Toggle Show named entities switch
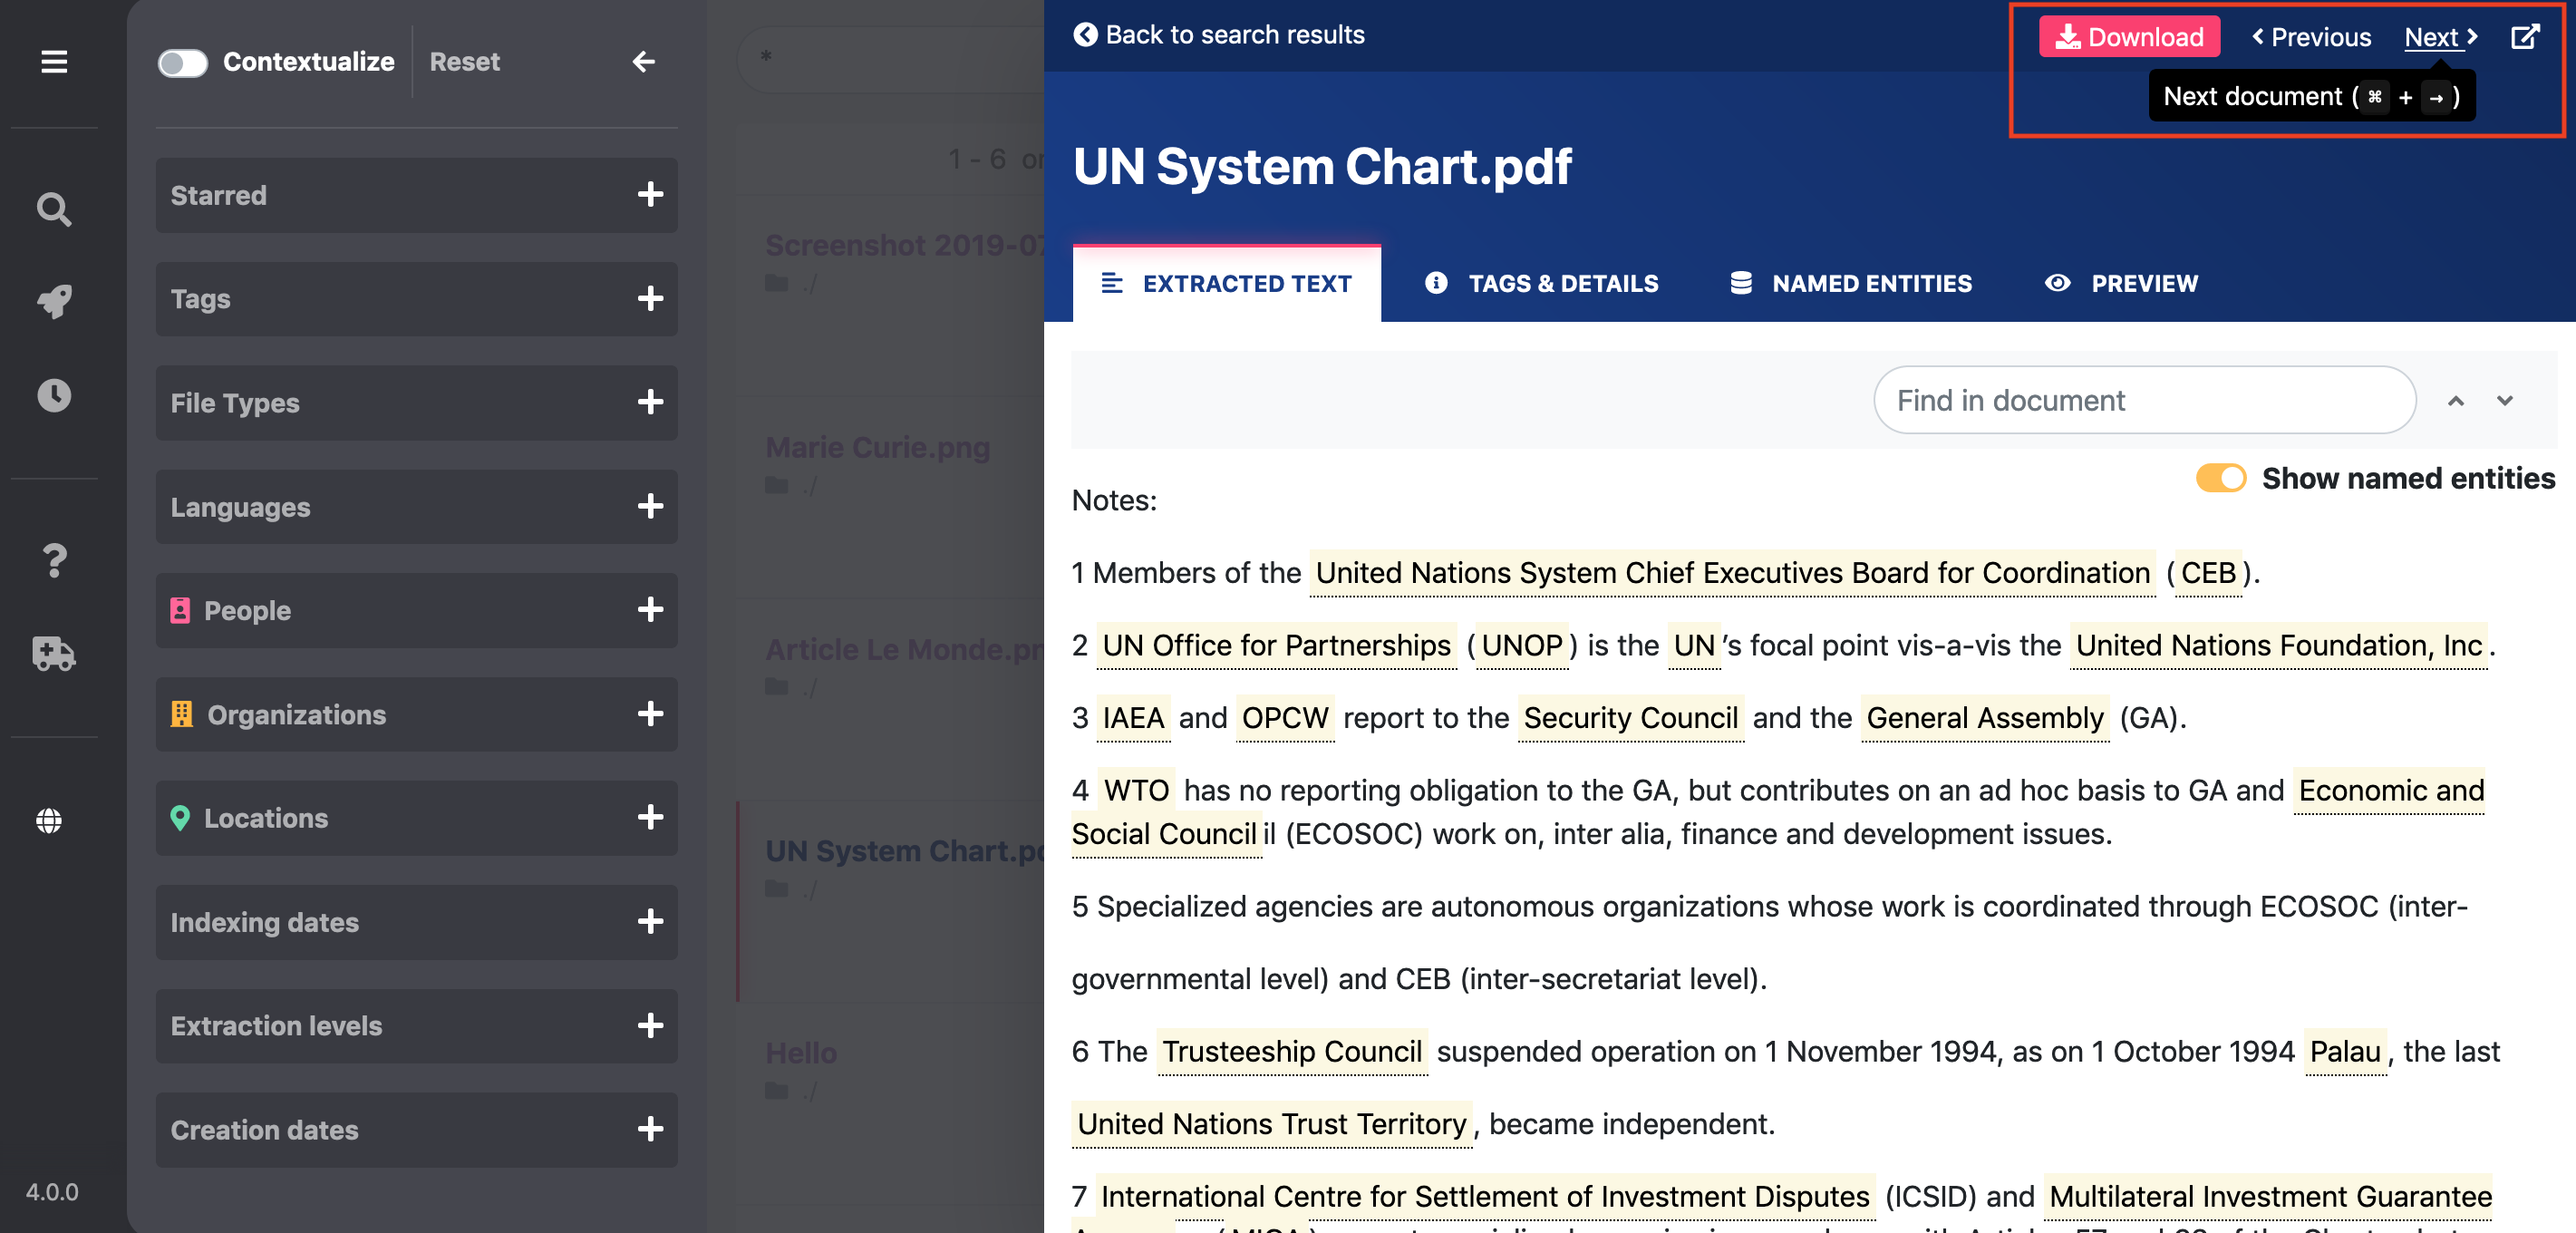2576x1233 pixels. click(x=2220, y=478)
